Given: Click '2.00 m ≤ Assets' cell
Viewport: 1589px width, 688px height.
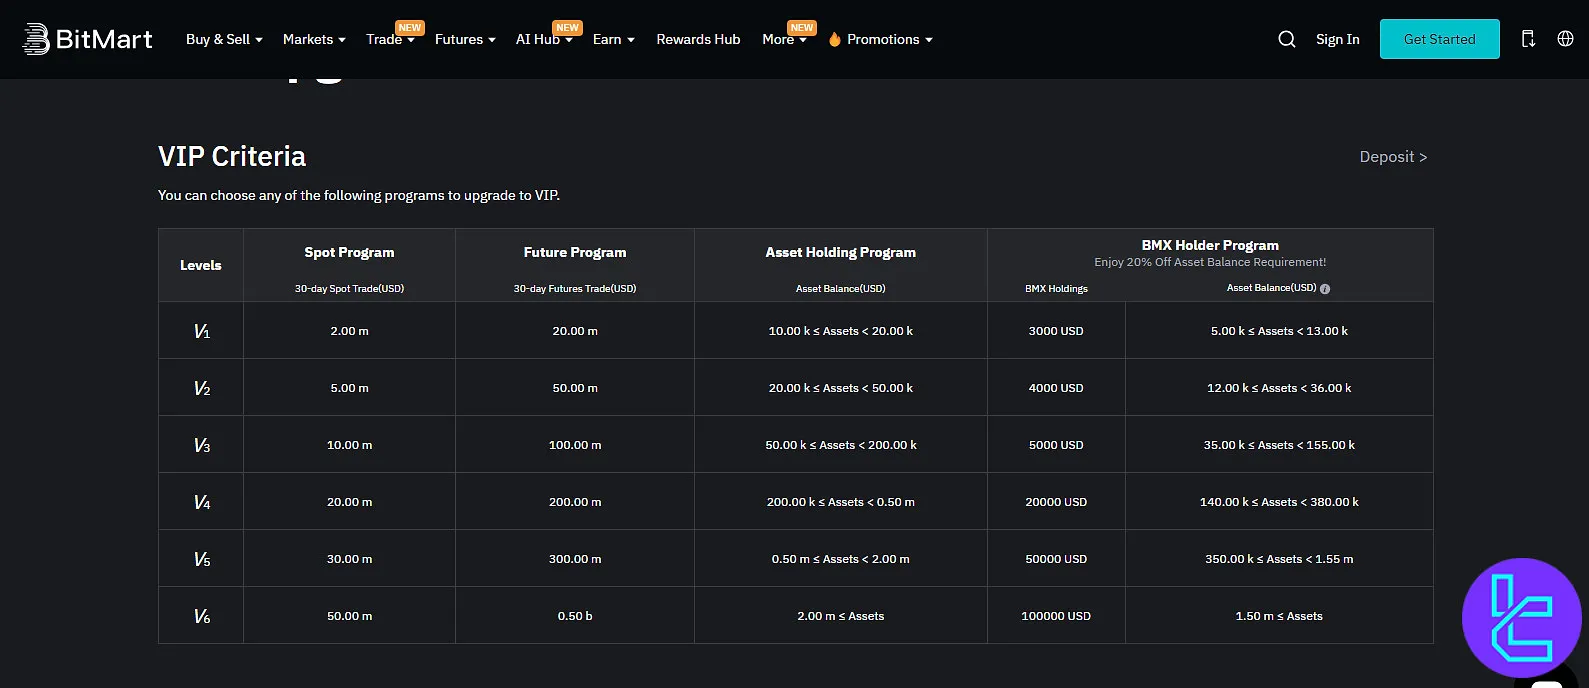Looking at the screenshot, I should click(x=840, y=616).
